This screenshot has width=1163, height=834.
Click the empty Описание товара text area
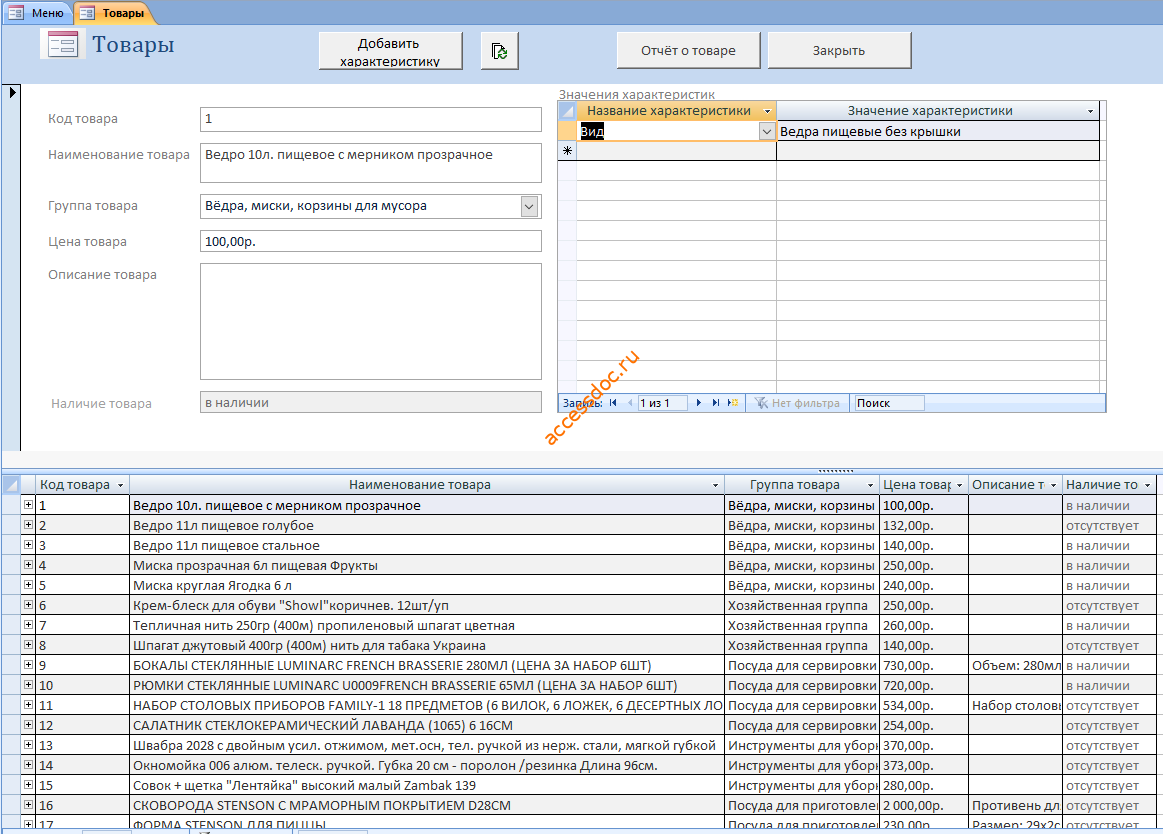tap(371, 321)
